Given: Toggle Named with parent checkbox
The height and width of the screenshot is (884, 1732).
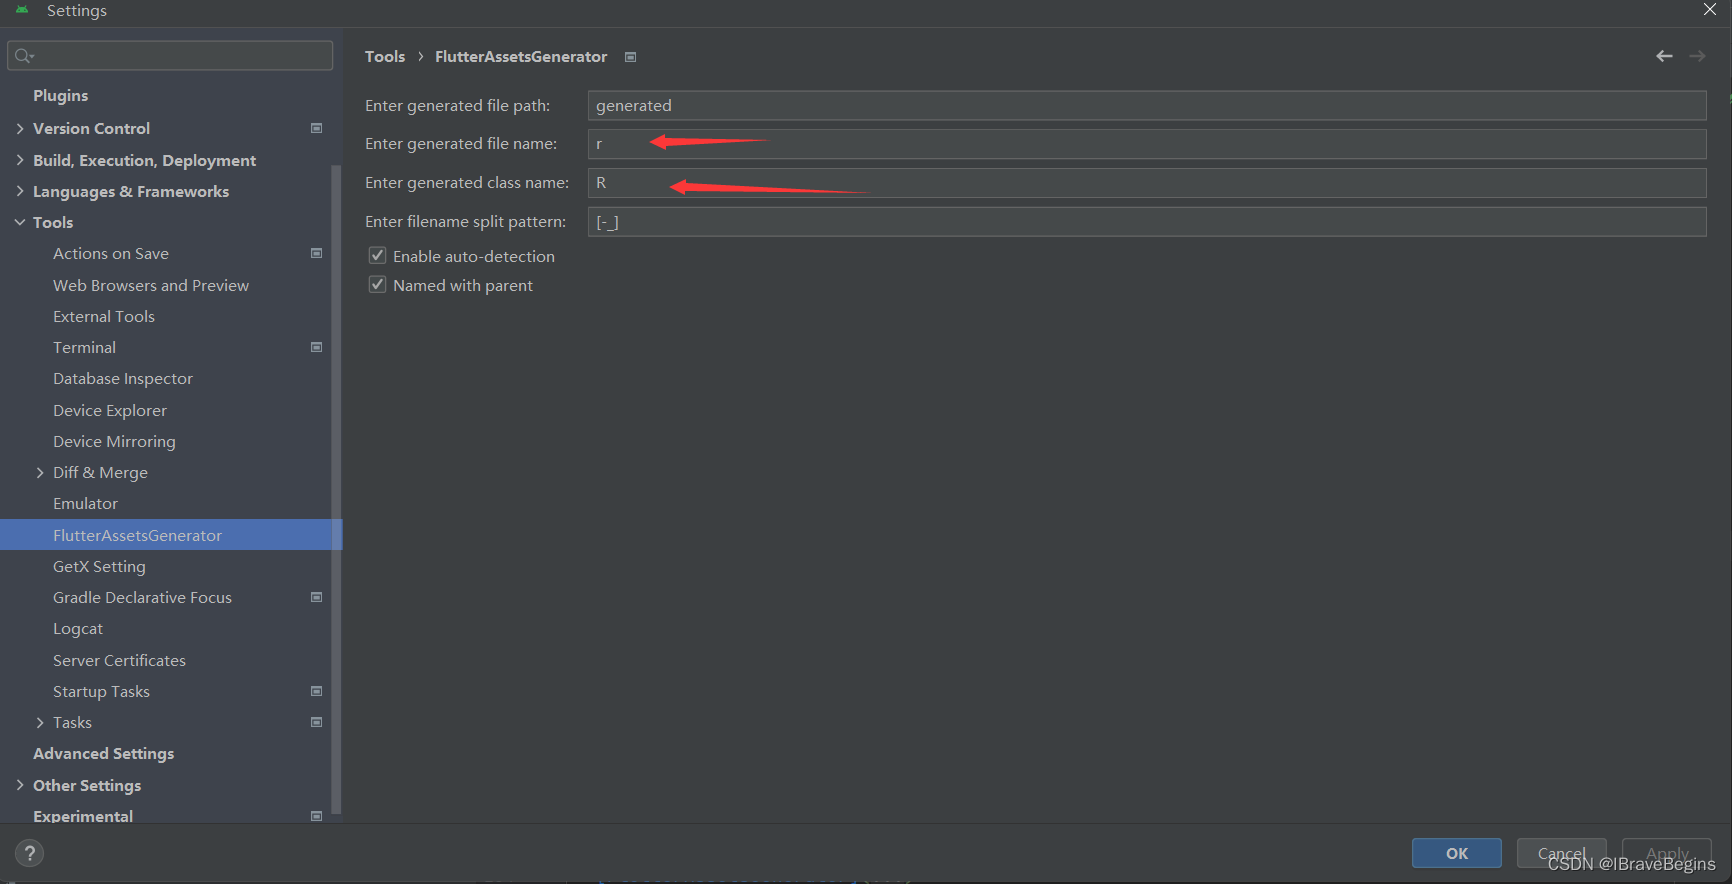Looking at the screenshot, I should tap(377, 285).
